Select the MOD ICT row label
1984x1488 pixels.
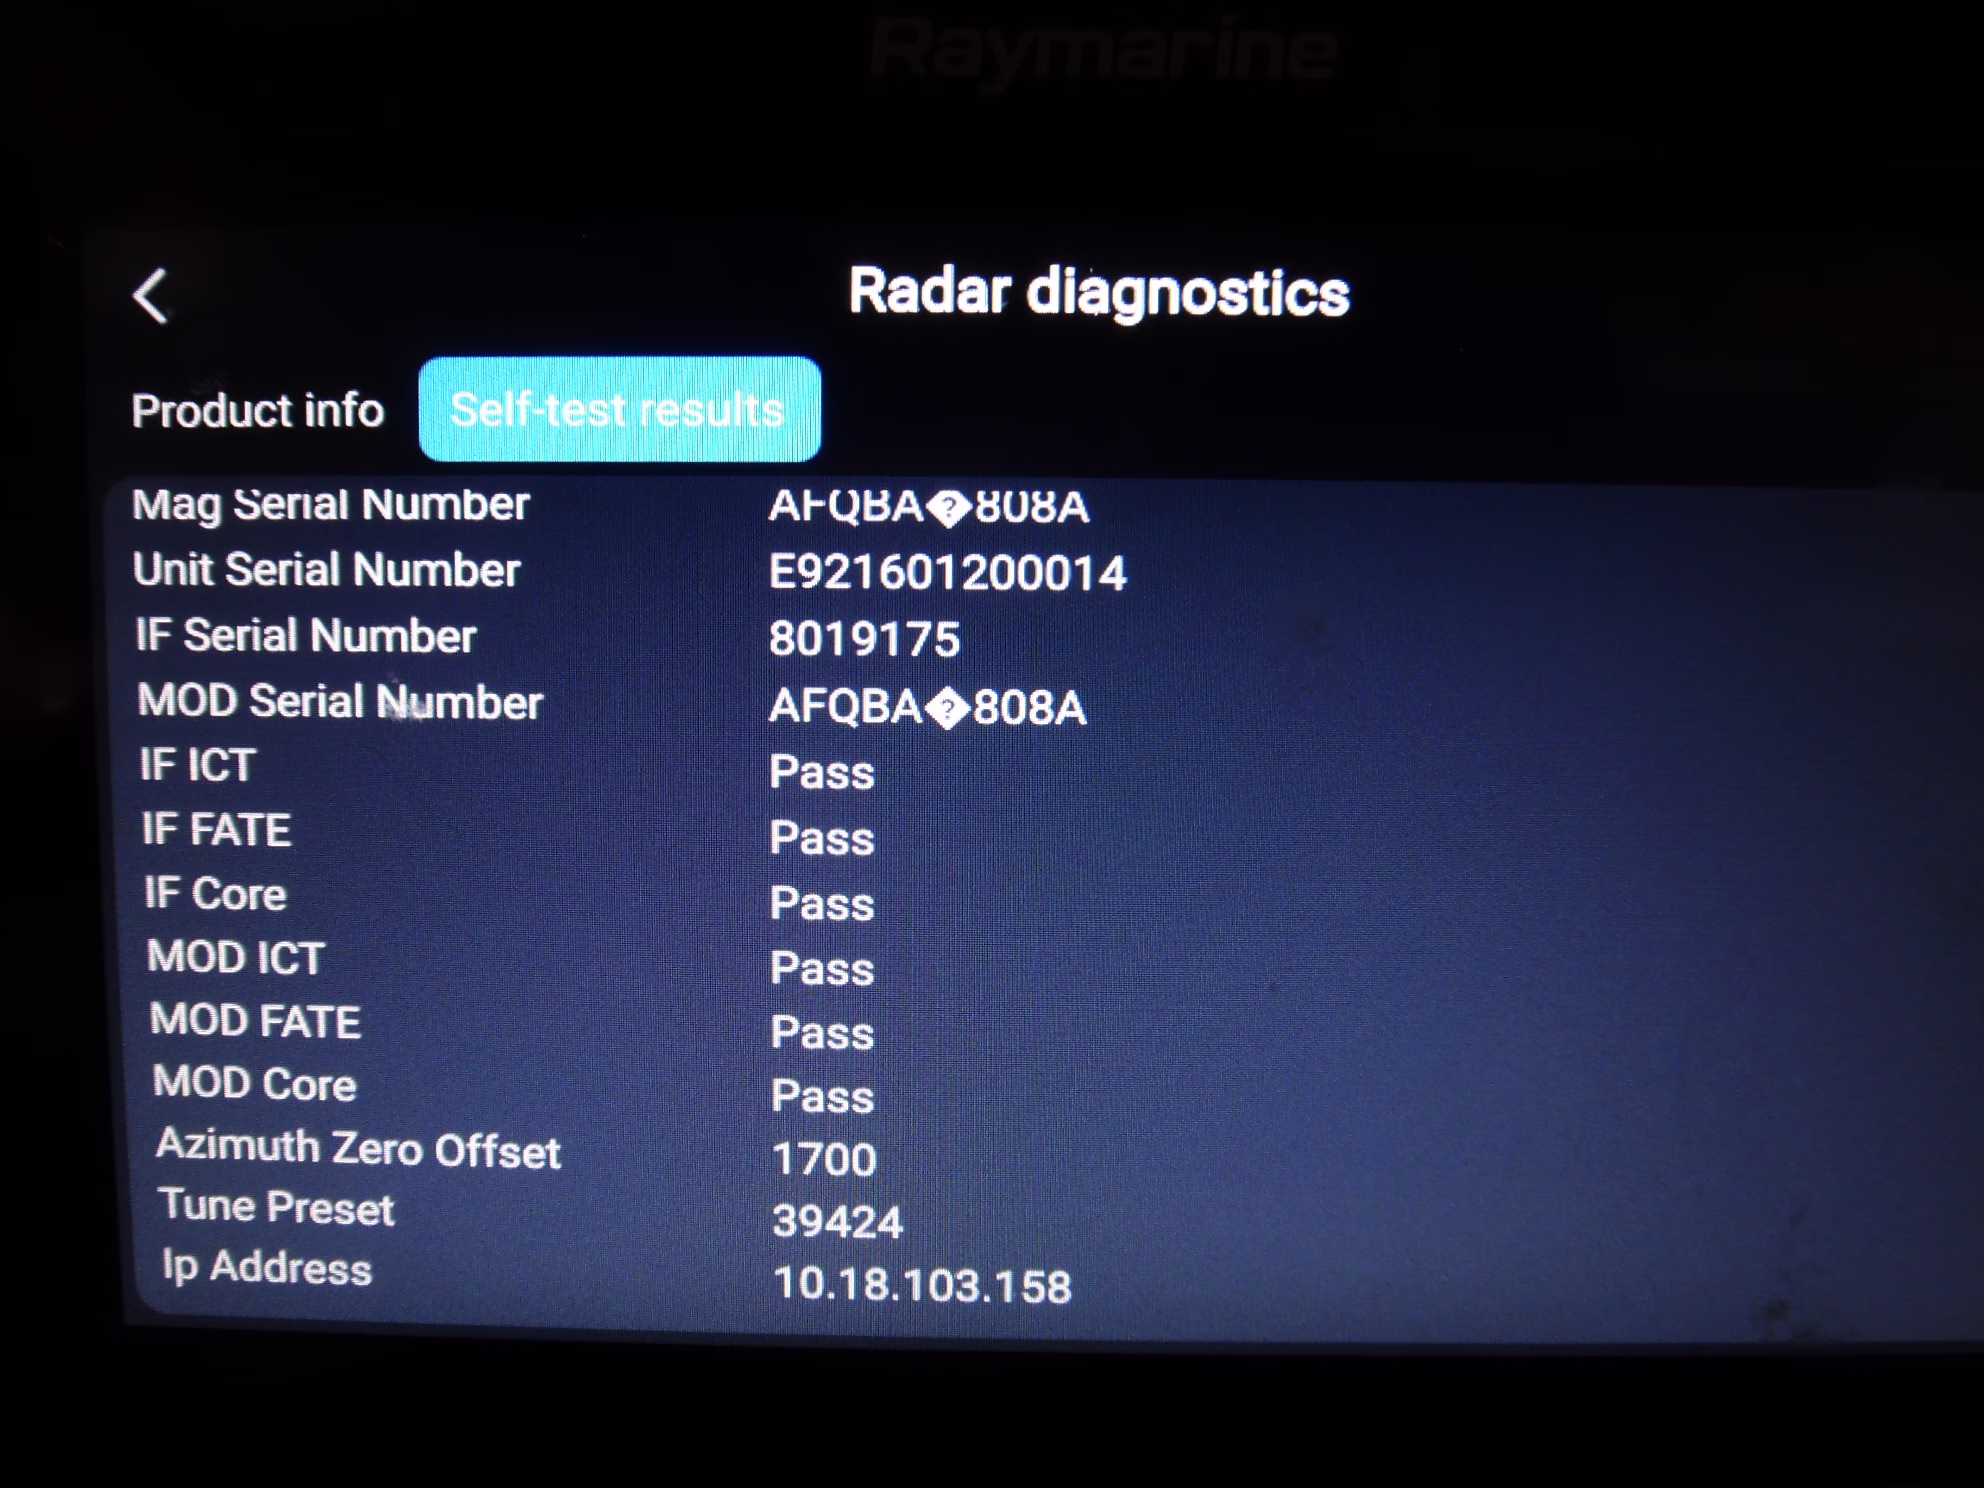(236, 958)
